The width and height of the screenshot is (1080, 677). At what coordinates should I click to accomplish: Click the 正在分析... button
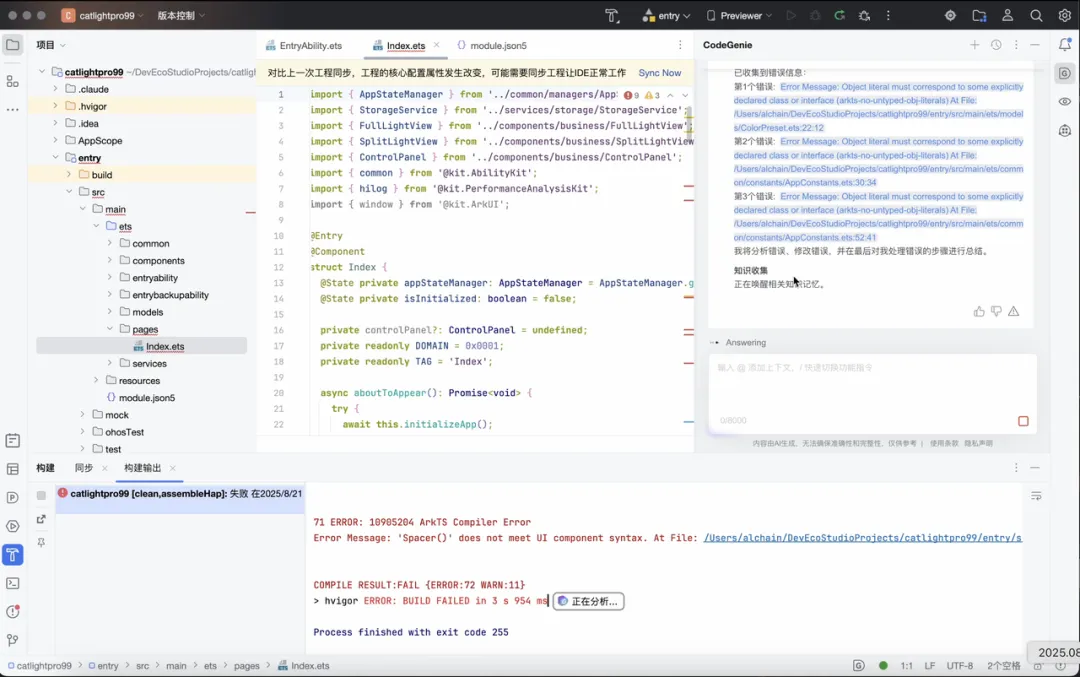pyautogui.click(x=589, y=601)
